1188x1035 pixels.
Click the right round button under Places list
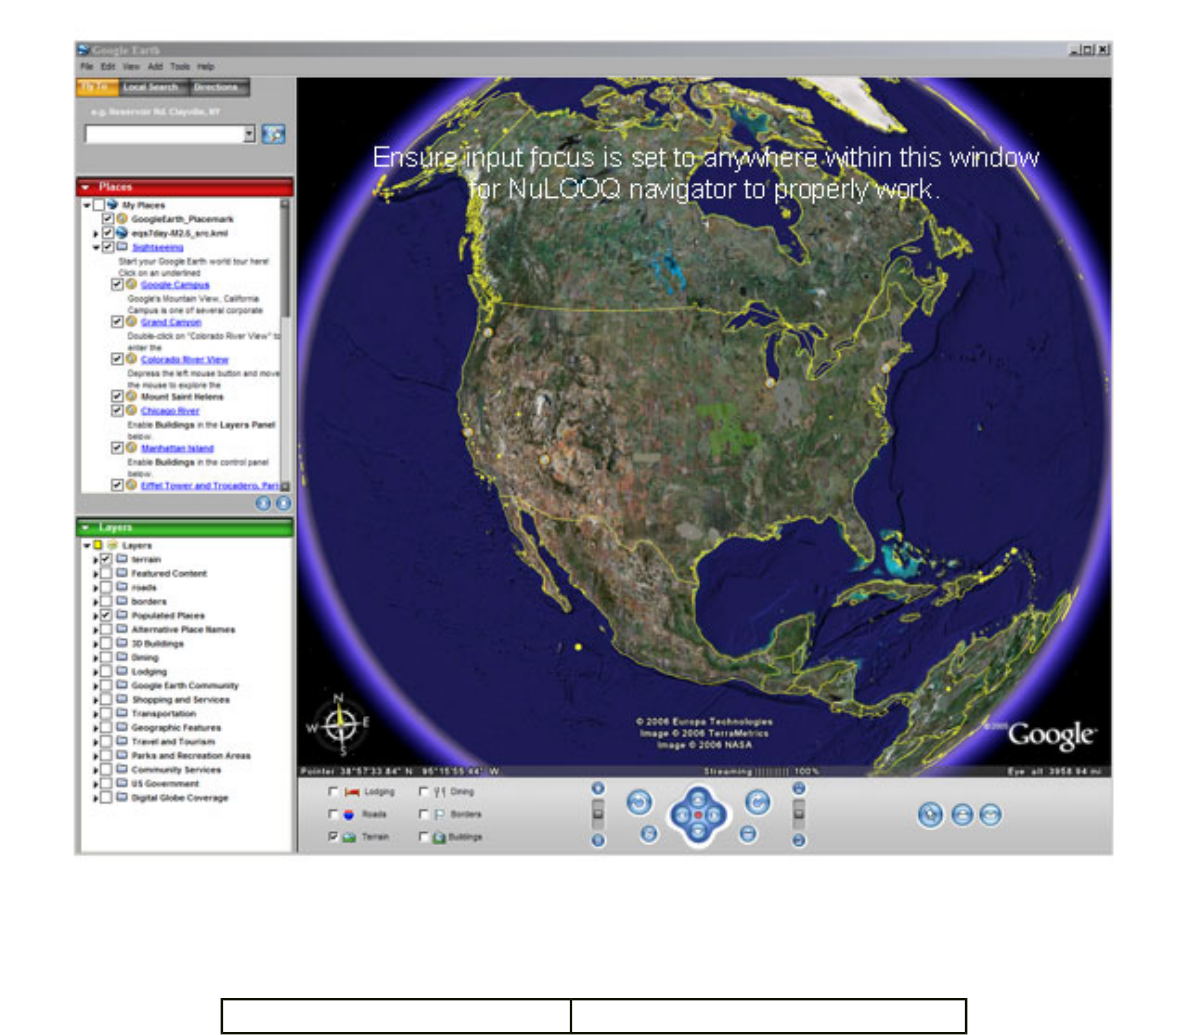tap(283, 503)
